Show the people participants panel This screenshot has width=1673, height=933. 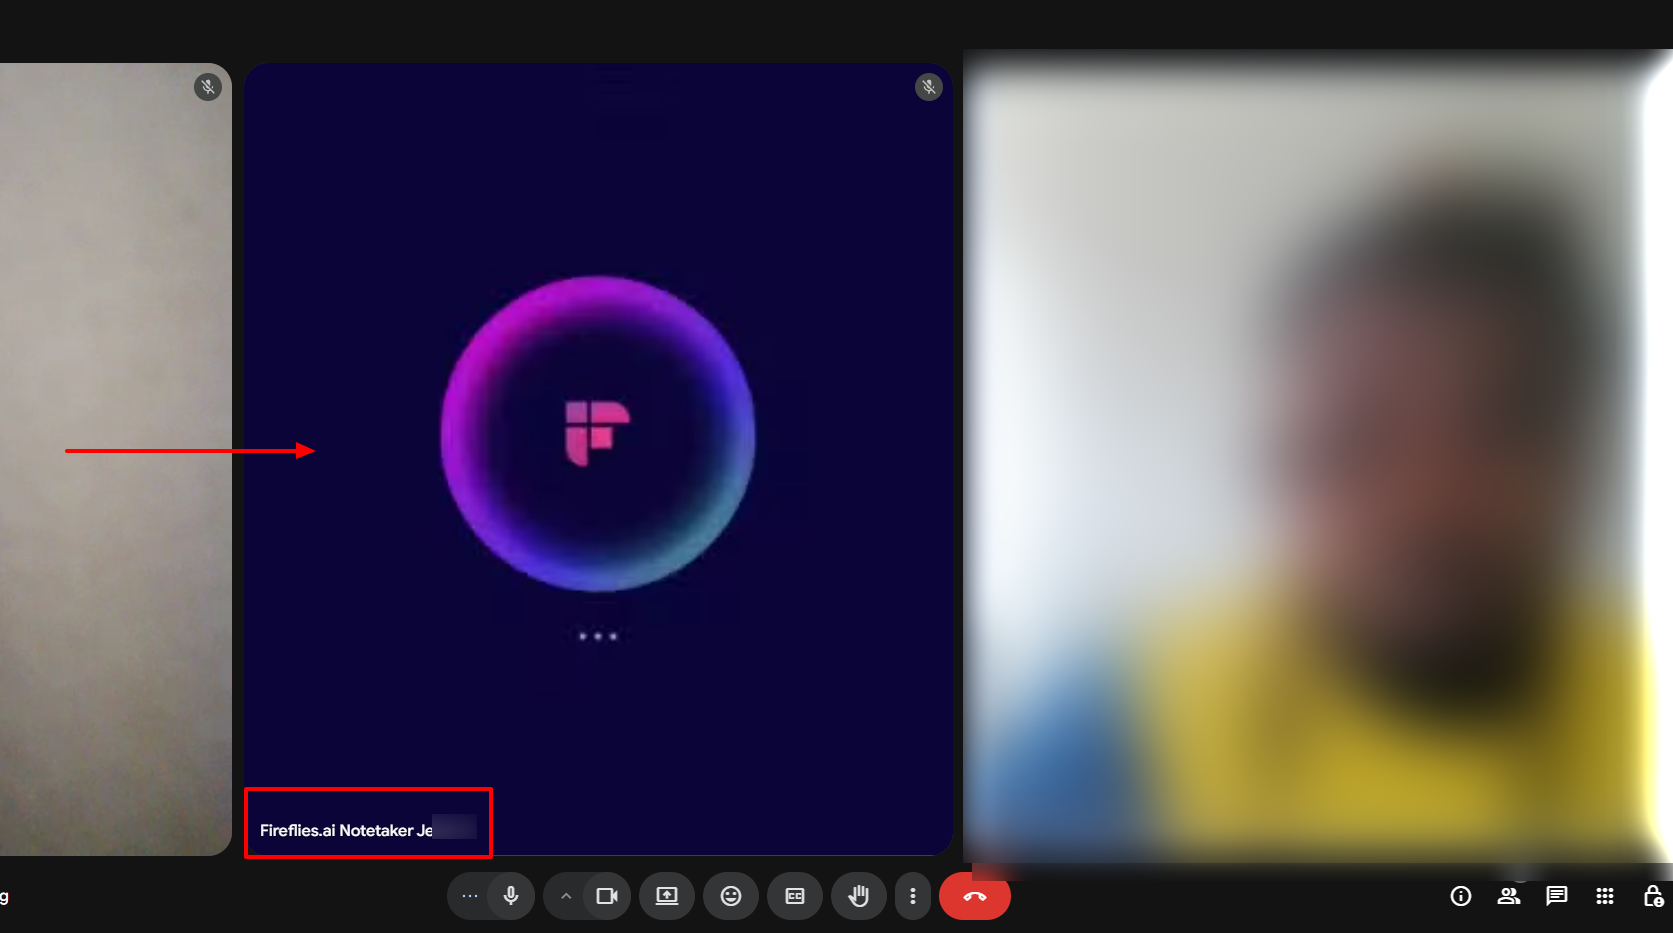click(1509, 896)
